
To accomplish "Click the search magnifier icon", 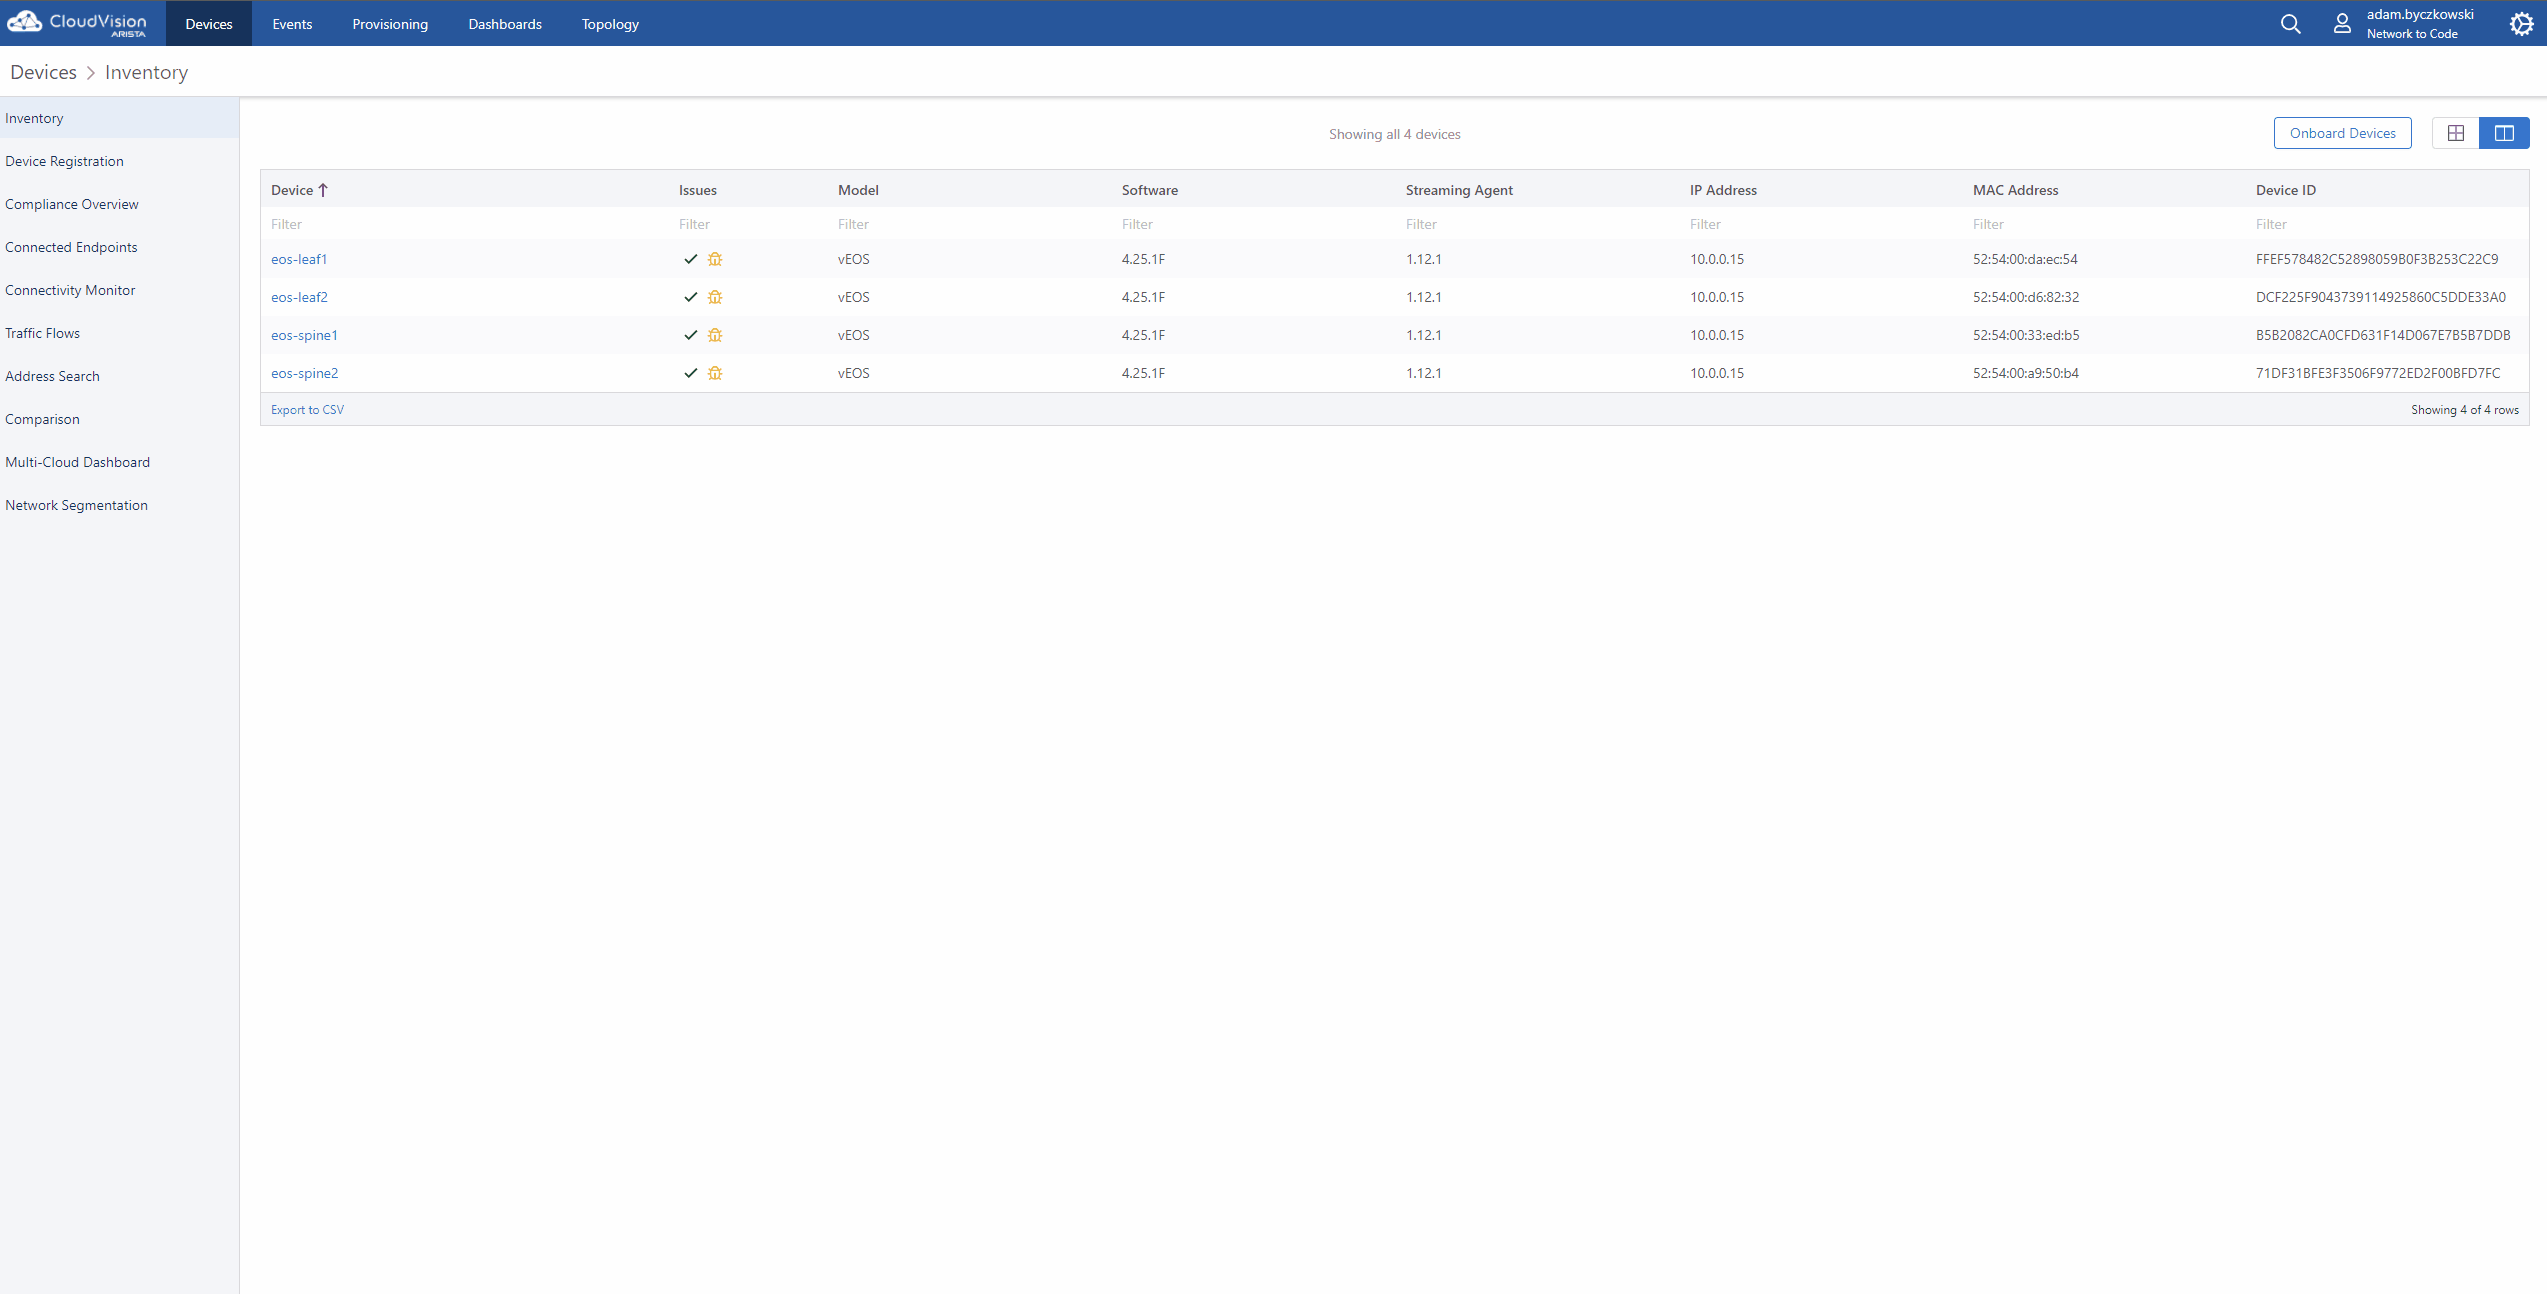I will click(x=2290, y=24).
